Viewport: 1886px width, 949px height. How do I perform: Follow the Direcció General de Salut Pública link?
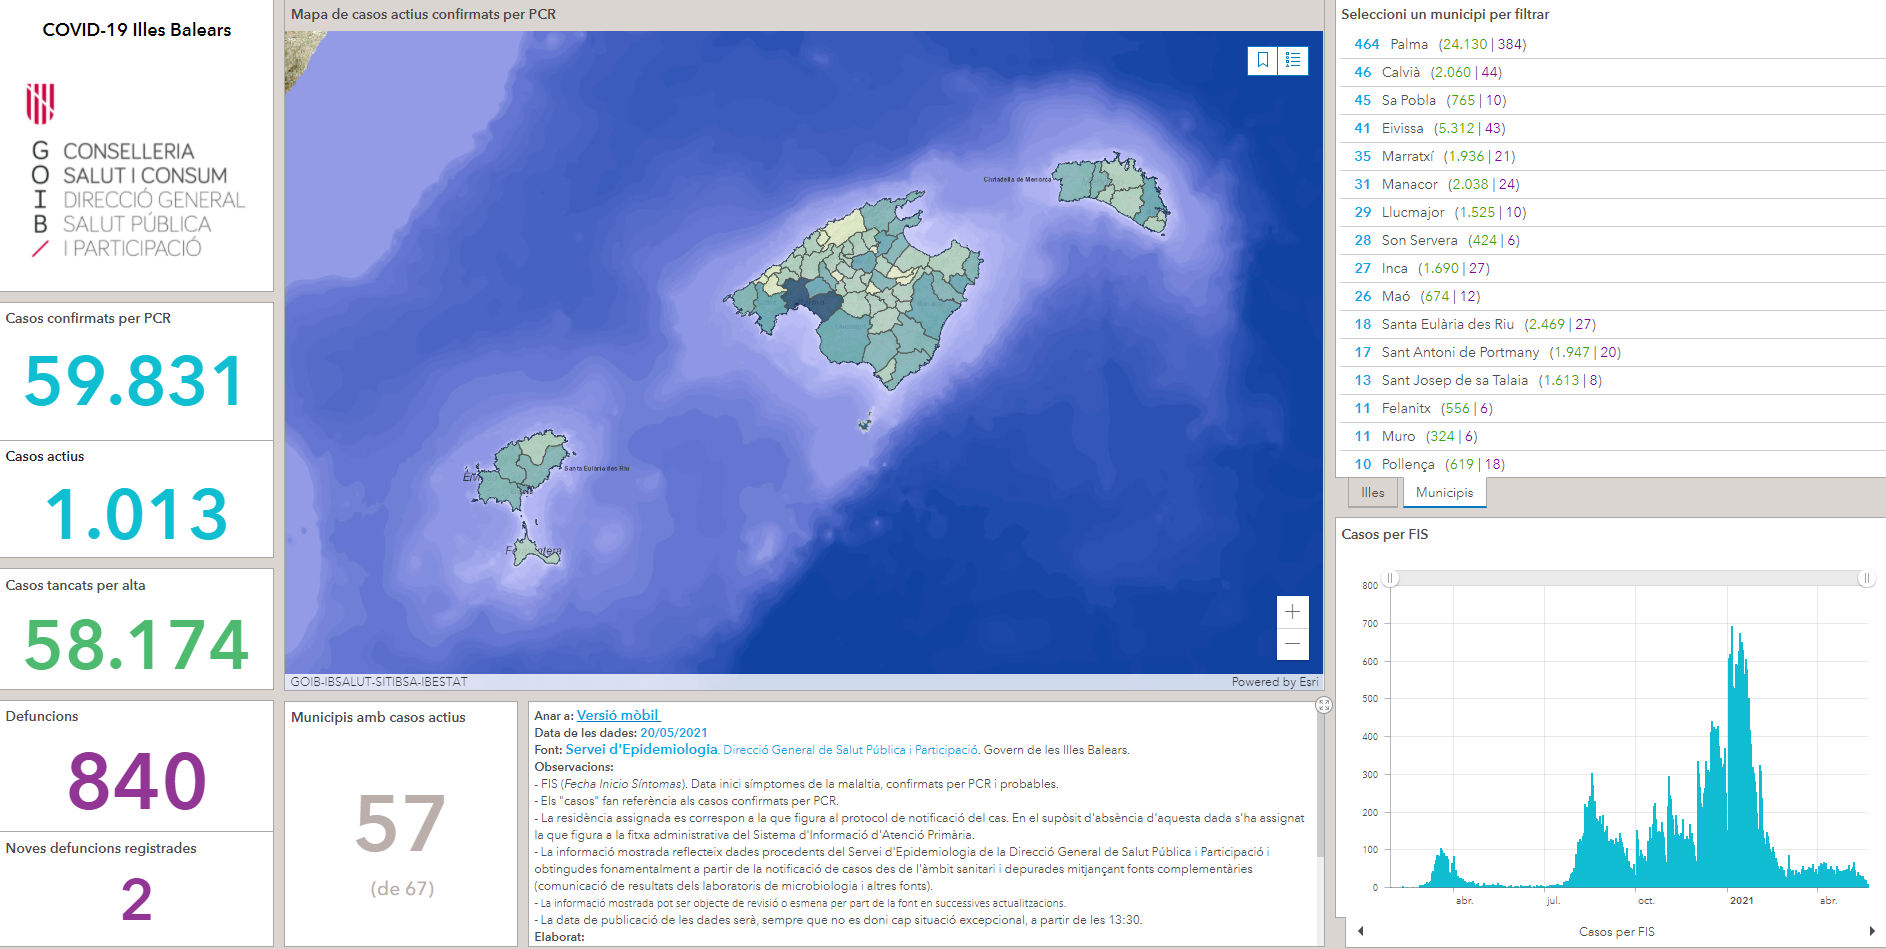(850, 750)
